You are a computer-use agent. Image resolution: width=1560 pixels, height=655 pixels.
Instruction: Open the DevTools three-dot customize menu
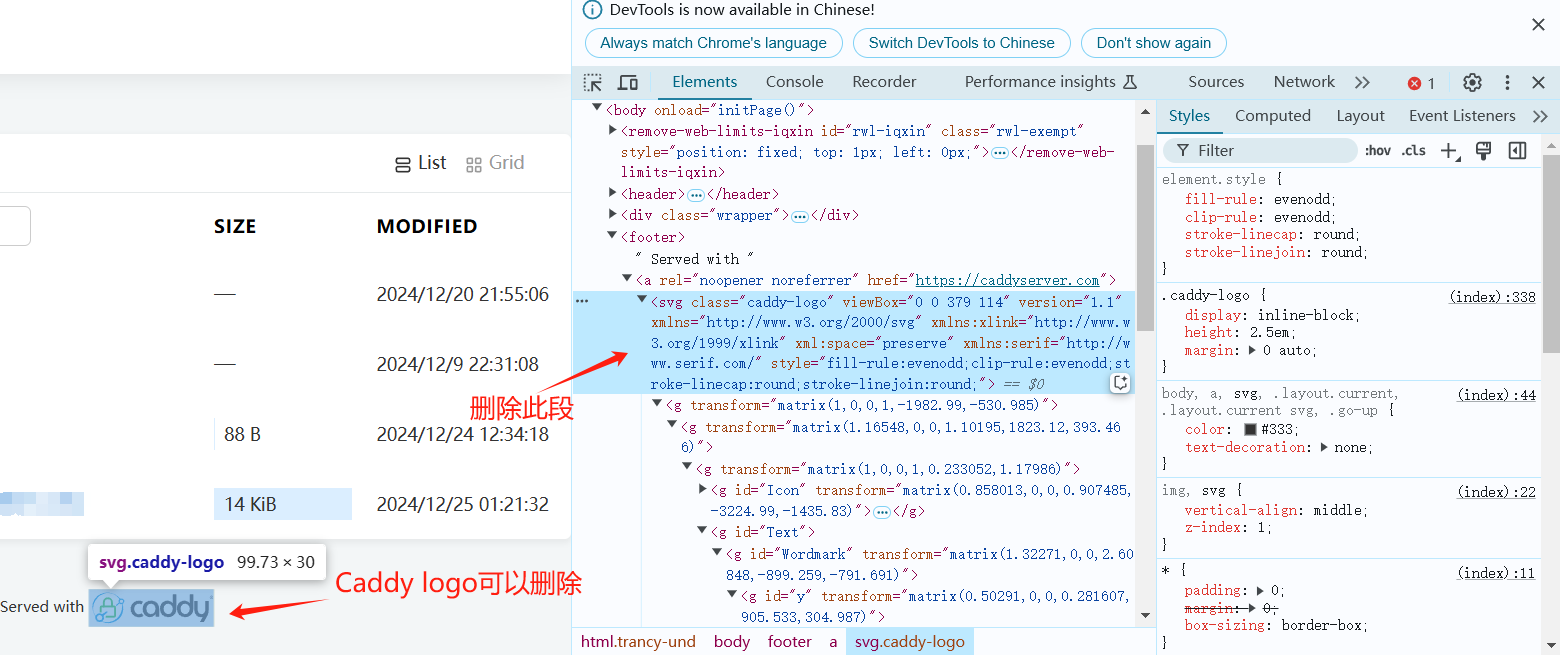tap(1507, 83)
